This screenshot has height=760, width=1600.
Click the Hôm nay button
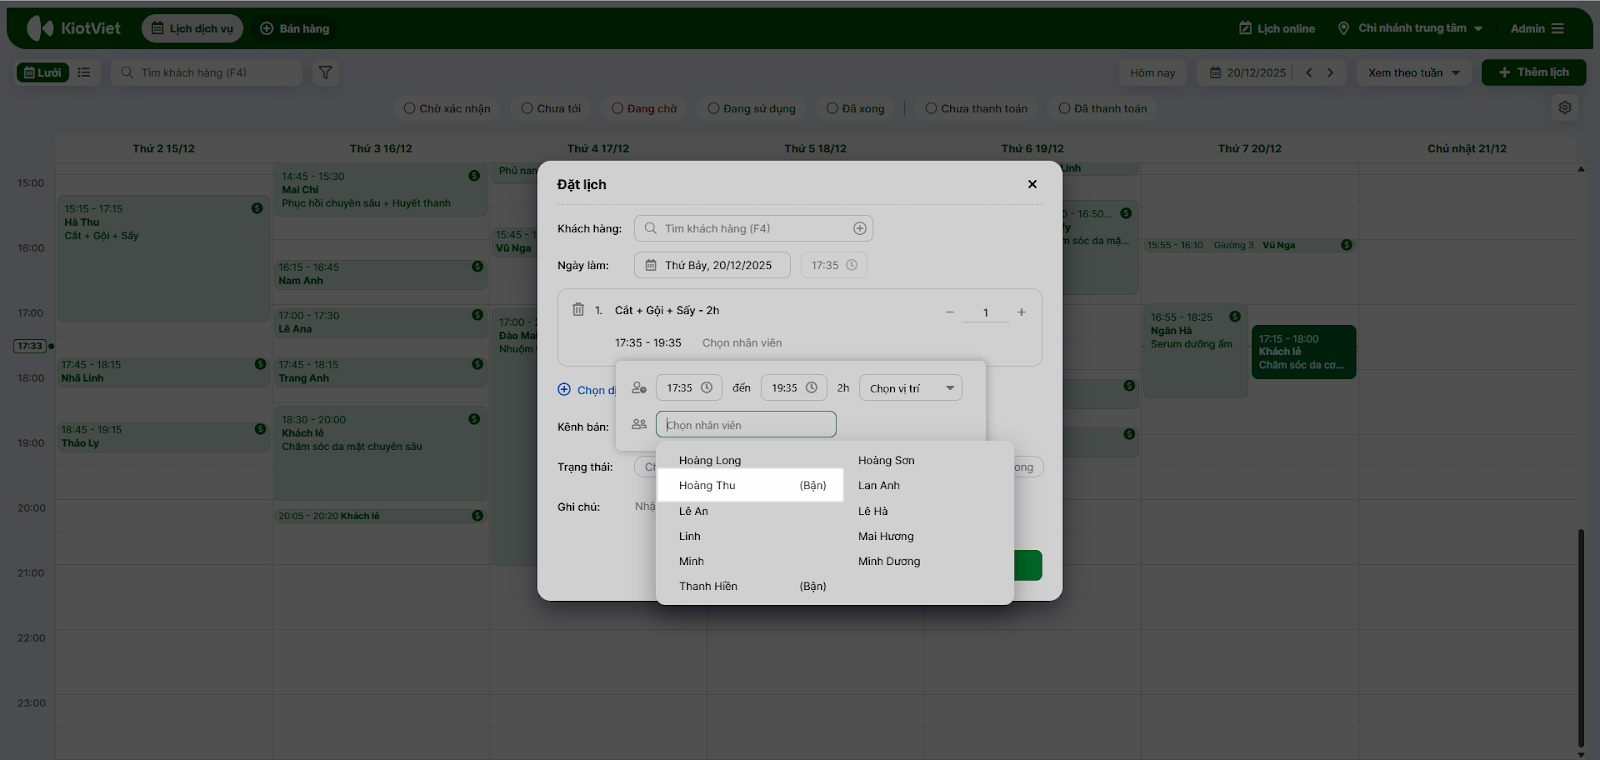[1152, 72]
